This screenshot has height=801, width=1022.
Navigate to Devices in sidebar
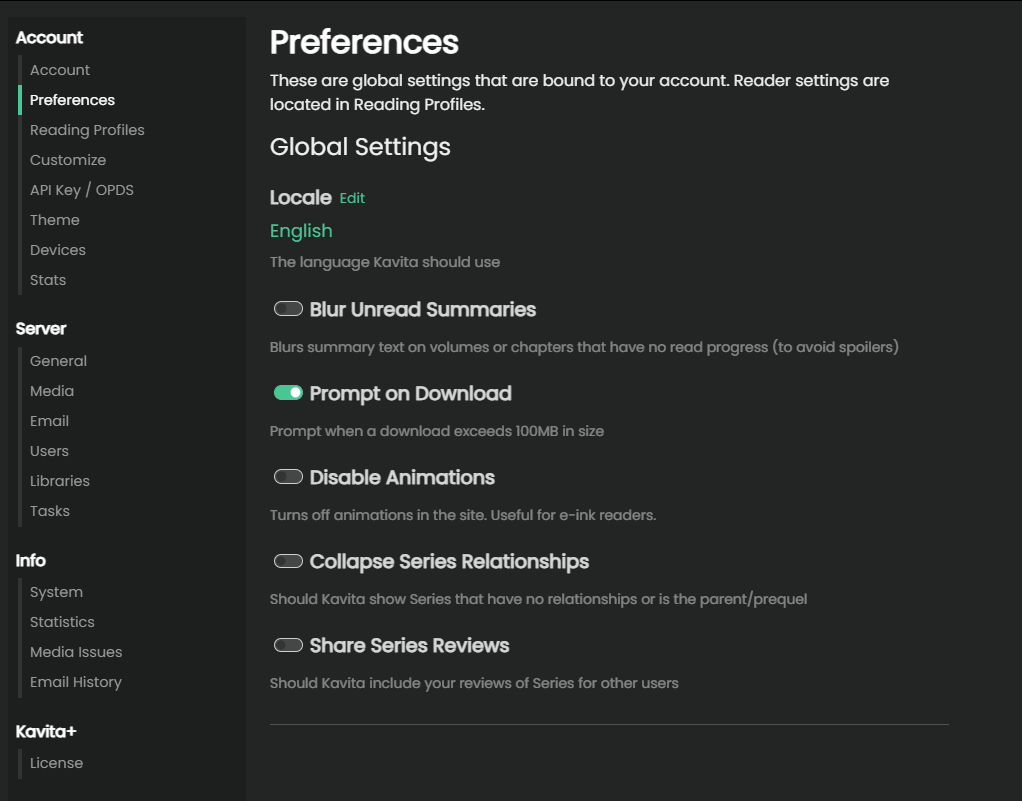tap(58, 250)
